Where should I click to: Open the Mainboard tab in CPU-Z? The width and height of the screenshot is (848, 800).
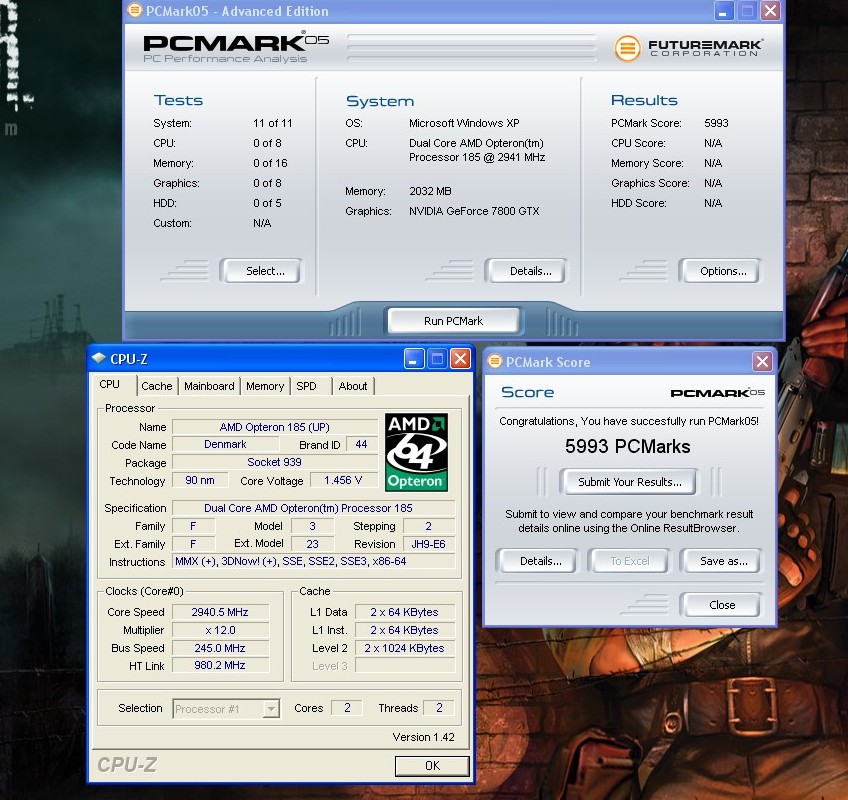pyautogui.click(x=209, y=386)
